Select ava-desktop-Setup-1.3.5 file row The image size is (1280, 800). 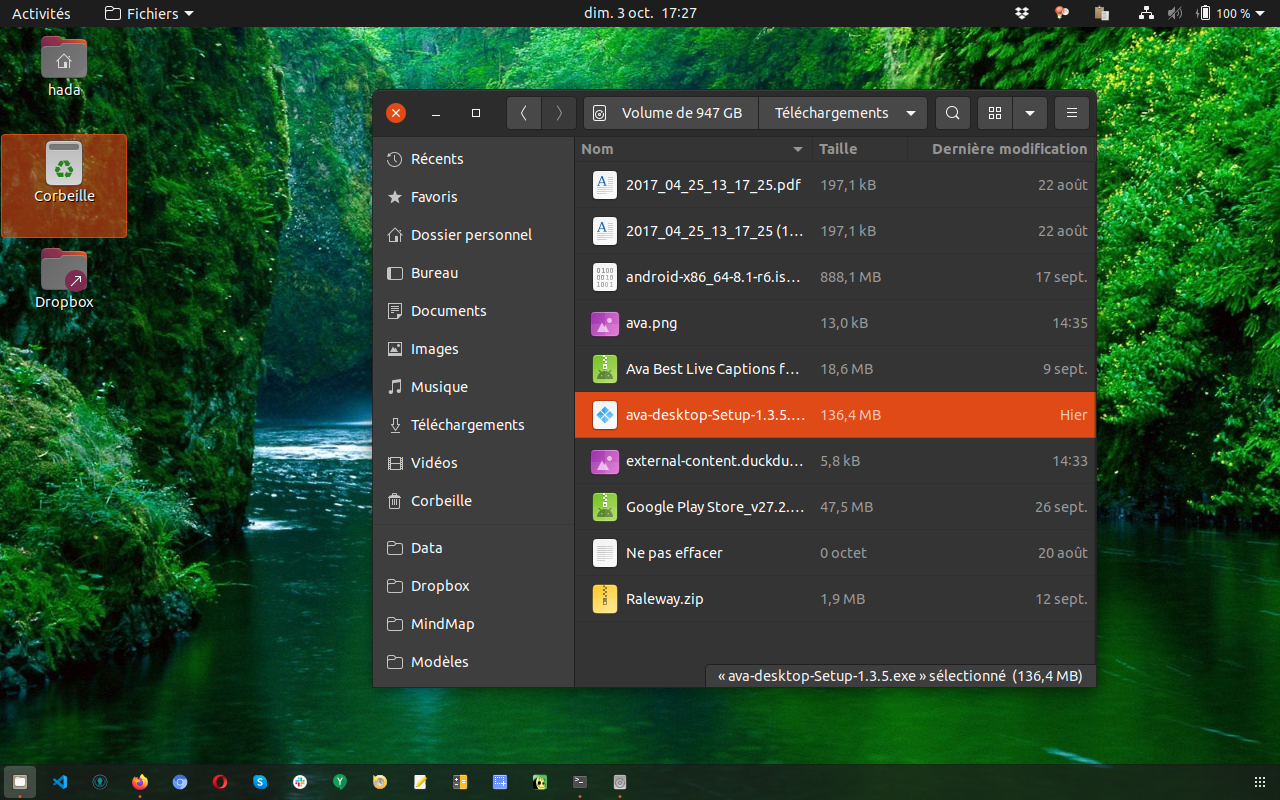(835, 415)
